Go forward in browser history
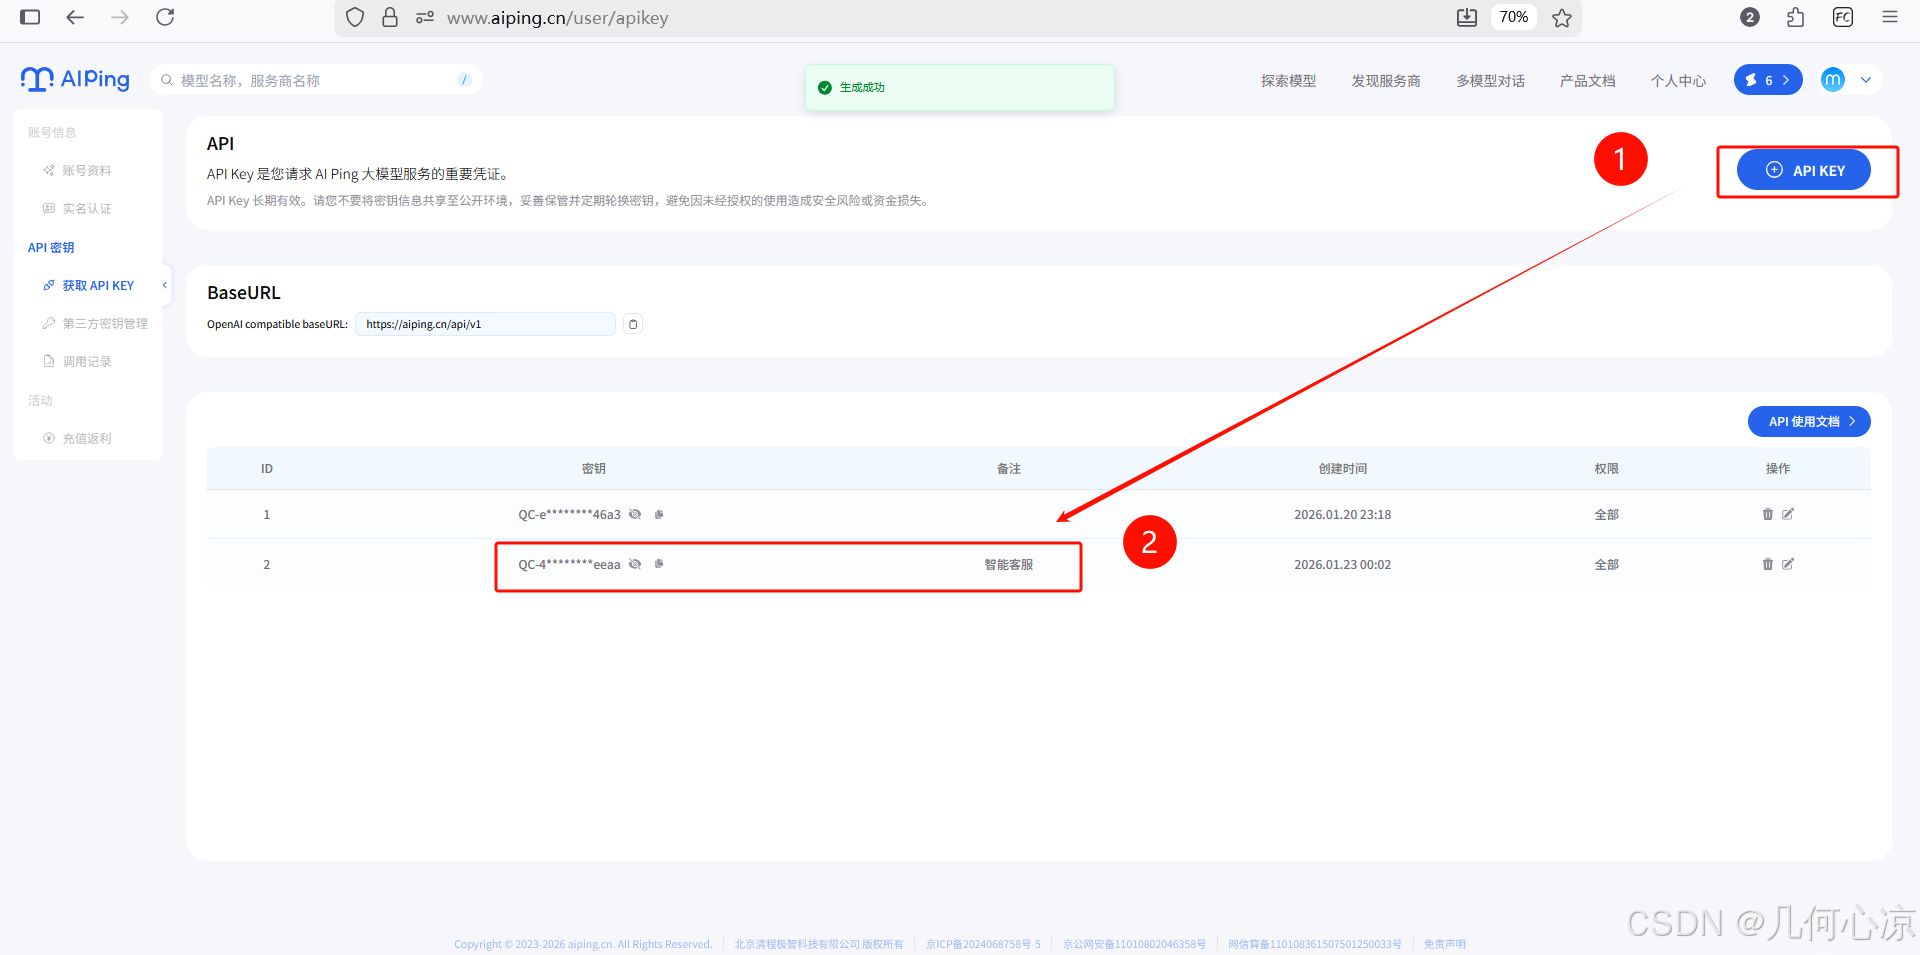The image size is (1920, 955). click(x=120, y=17)
